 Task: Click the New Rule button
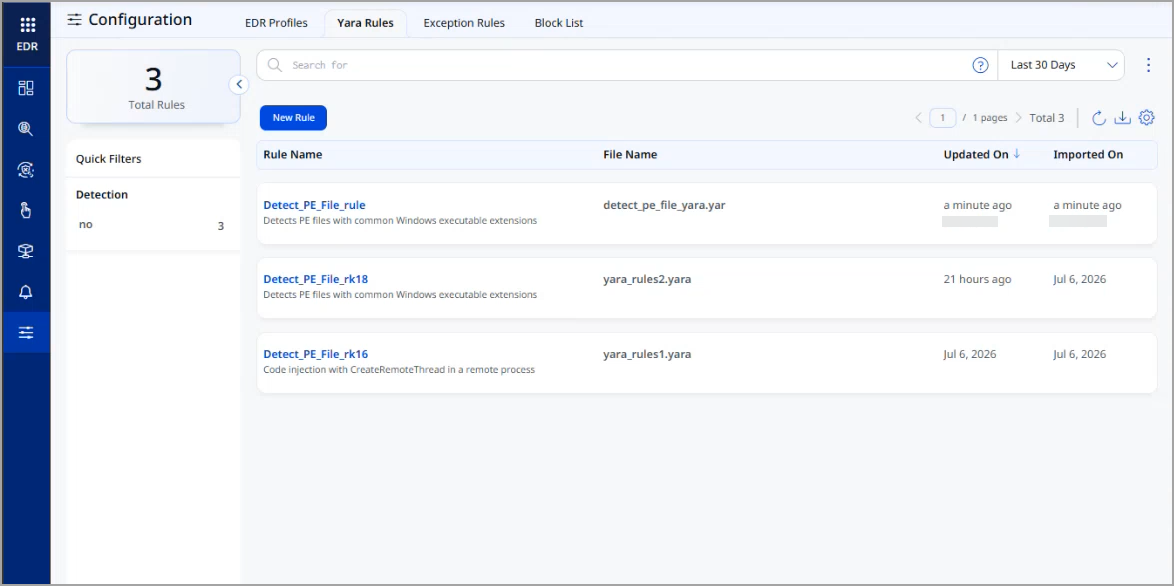(x=294, y=117)
